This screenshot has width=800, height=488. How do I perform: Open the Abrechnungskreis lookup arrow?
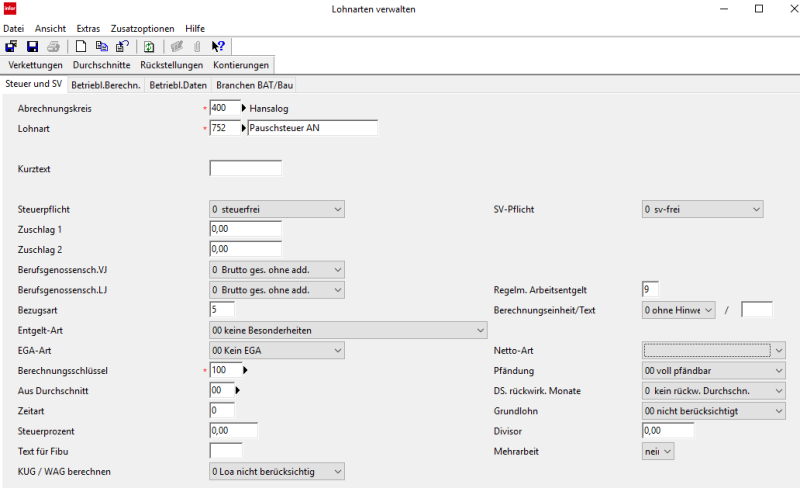244,108
